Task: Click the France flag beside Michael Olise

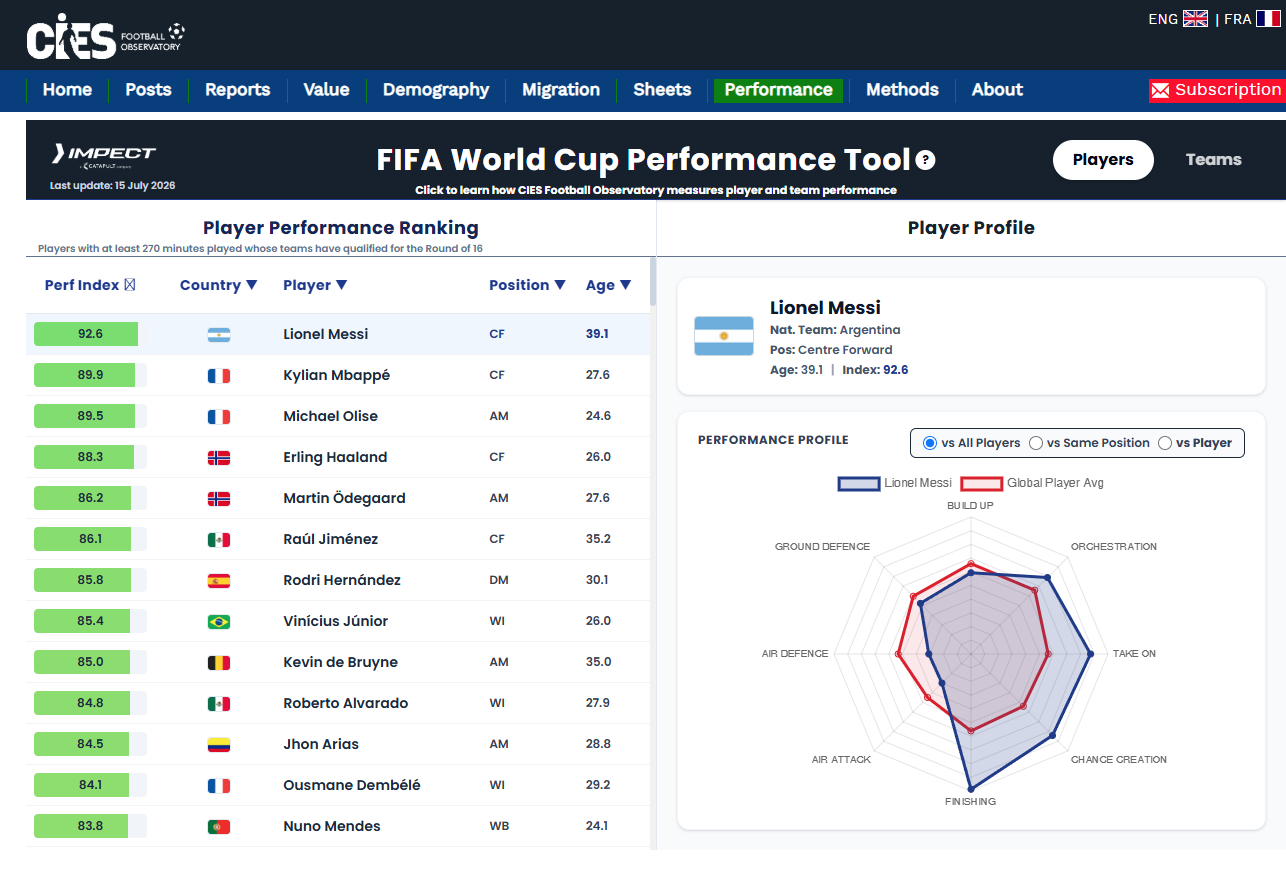Action: click(x=218, y=416)
